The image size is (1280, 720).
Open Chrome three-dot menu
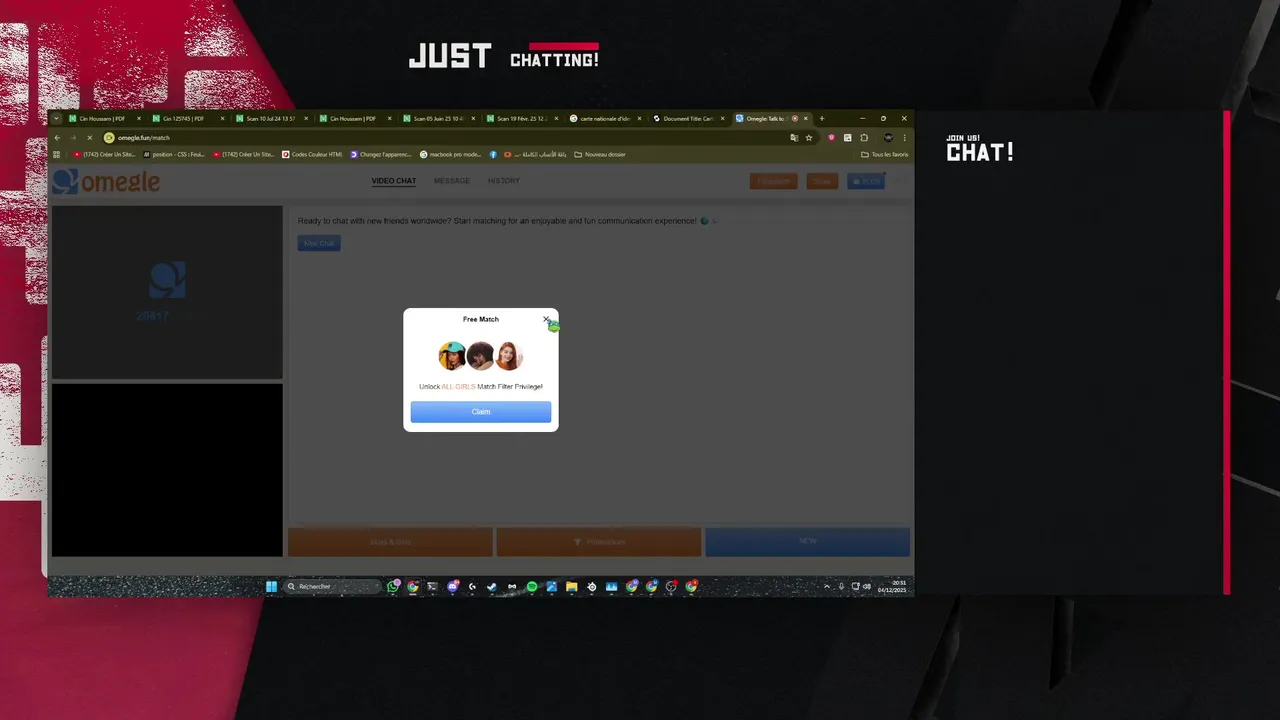click(904, 138)
